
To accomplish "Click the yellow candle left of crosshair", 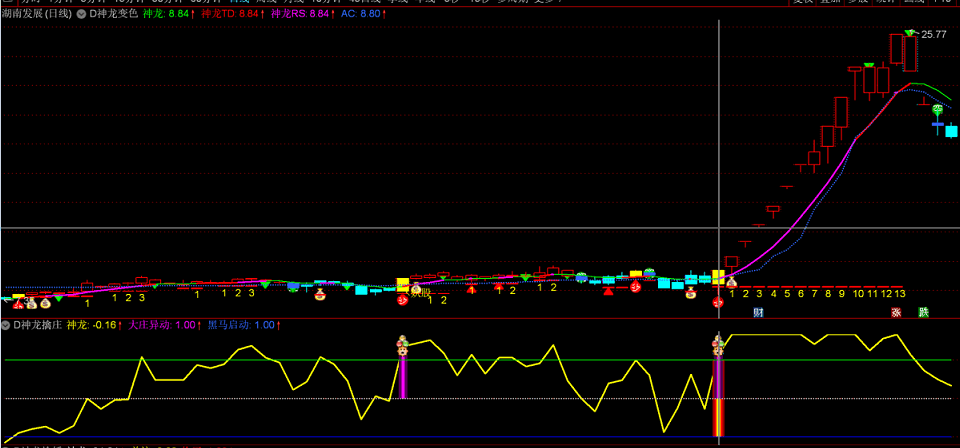I will coord(717,277).
